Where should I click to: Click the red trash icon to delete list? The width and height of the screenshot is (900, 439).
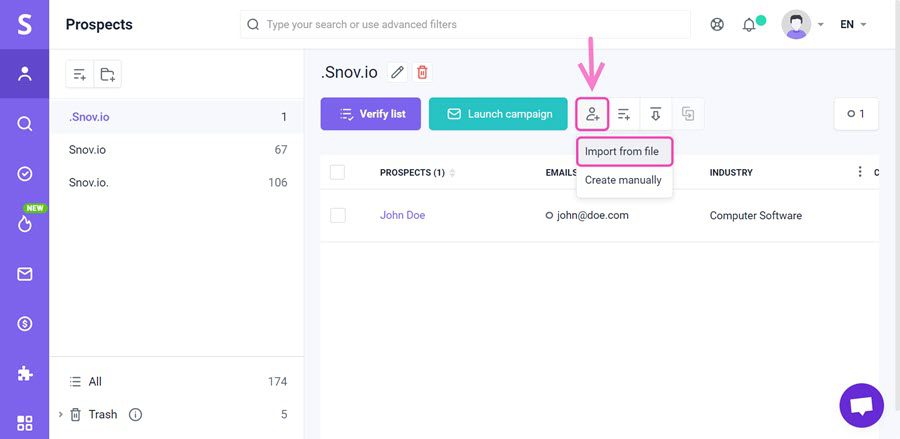pyautogui.click(x=422, y=72)
